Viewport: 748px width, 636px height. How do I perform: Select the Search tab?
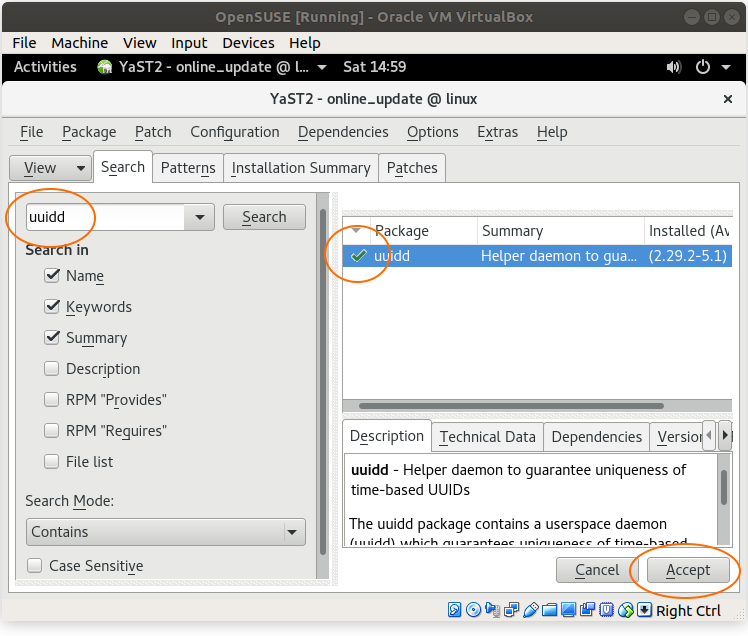click(123, 167)
